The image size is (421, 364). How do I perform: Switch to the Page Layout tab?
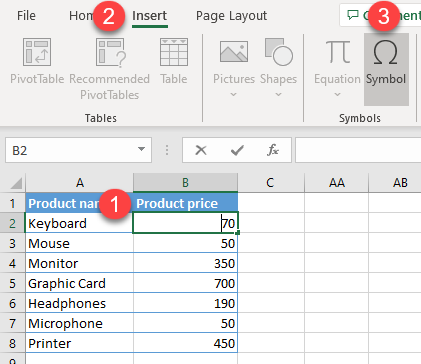pos(231,16)
